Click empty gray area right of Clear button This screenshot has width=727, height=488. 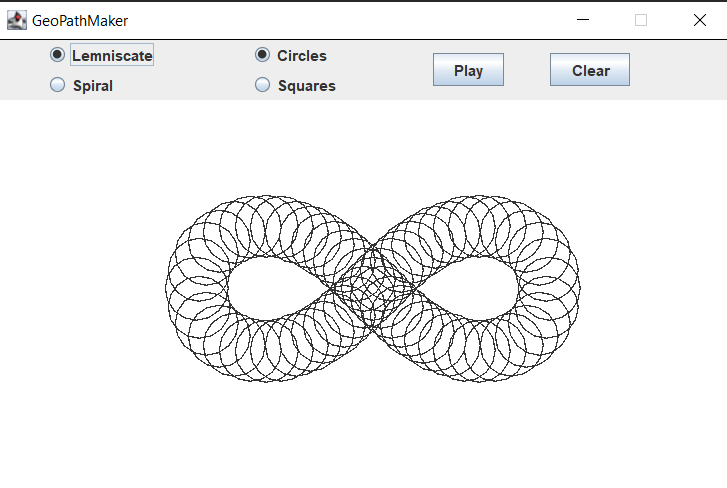678,70
